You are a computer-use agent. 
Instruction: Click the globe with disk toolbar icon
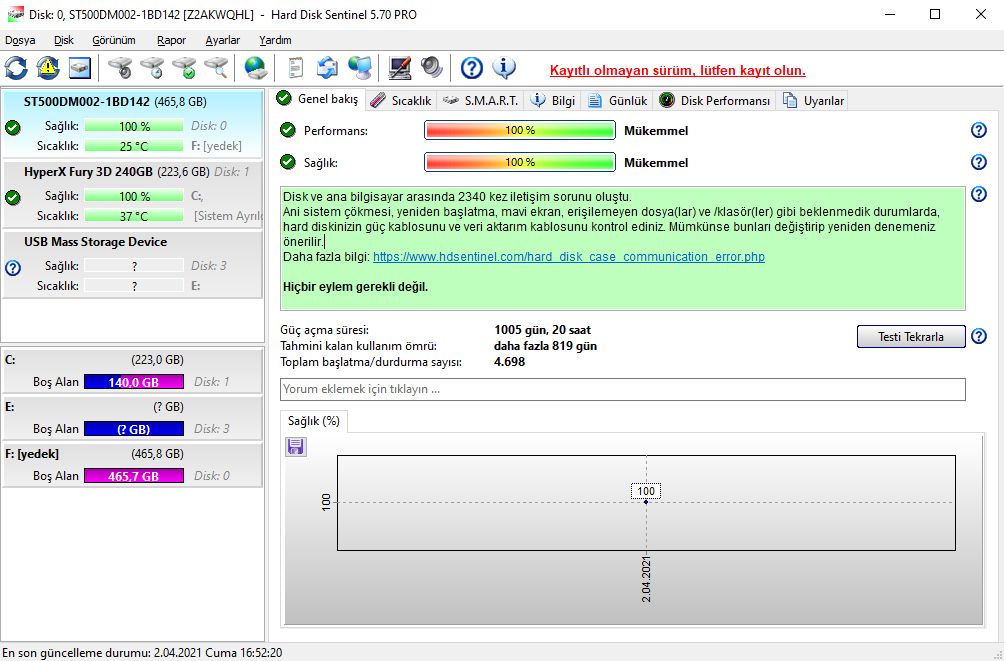coord(256,68)
